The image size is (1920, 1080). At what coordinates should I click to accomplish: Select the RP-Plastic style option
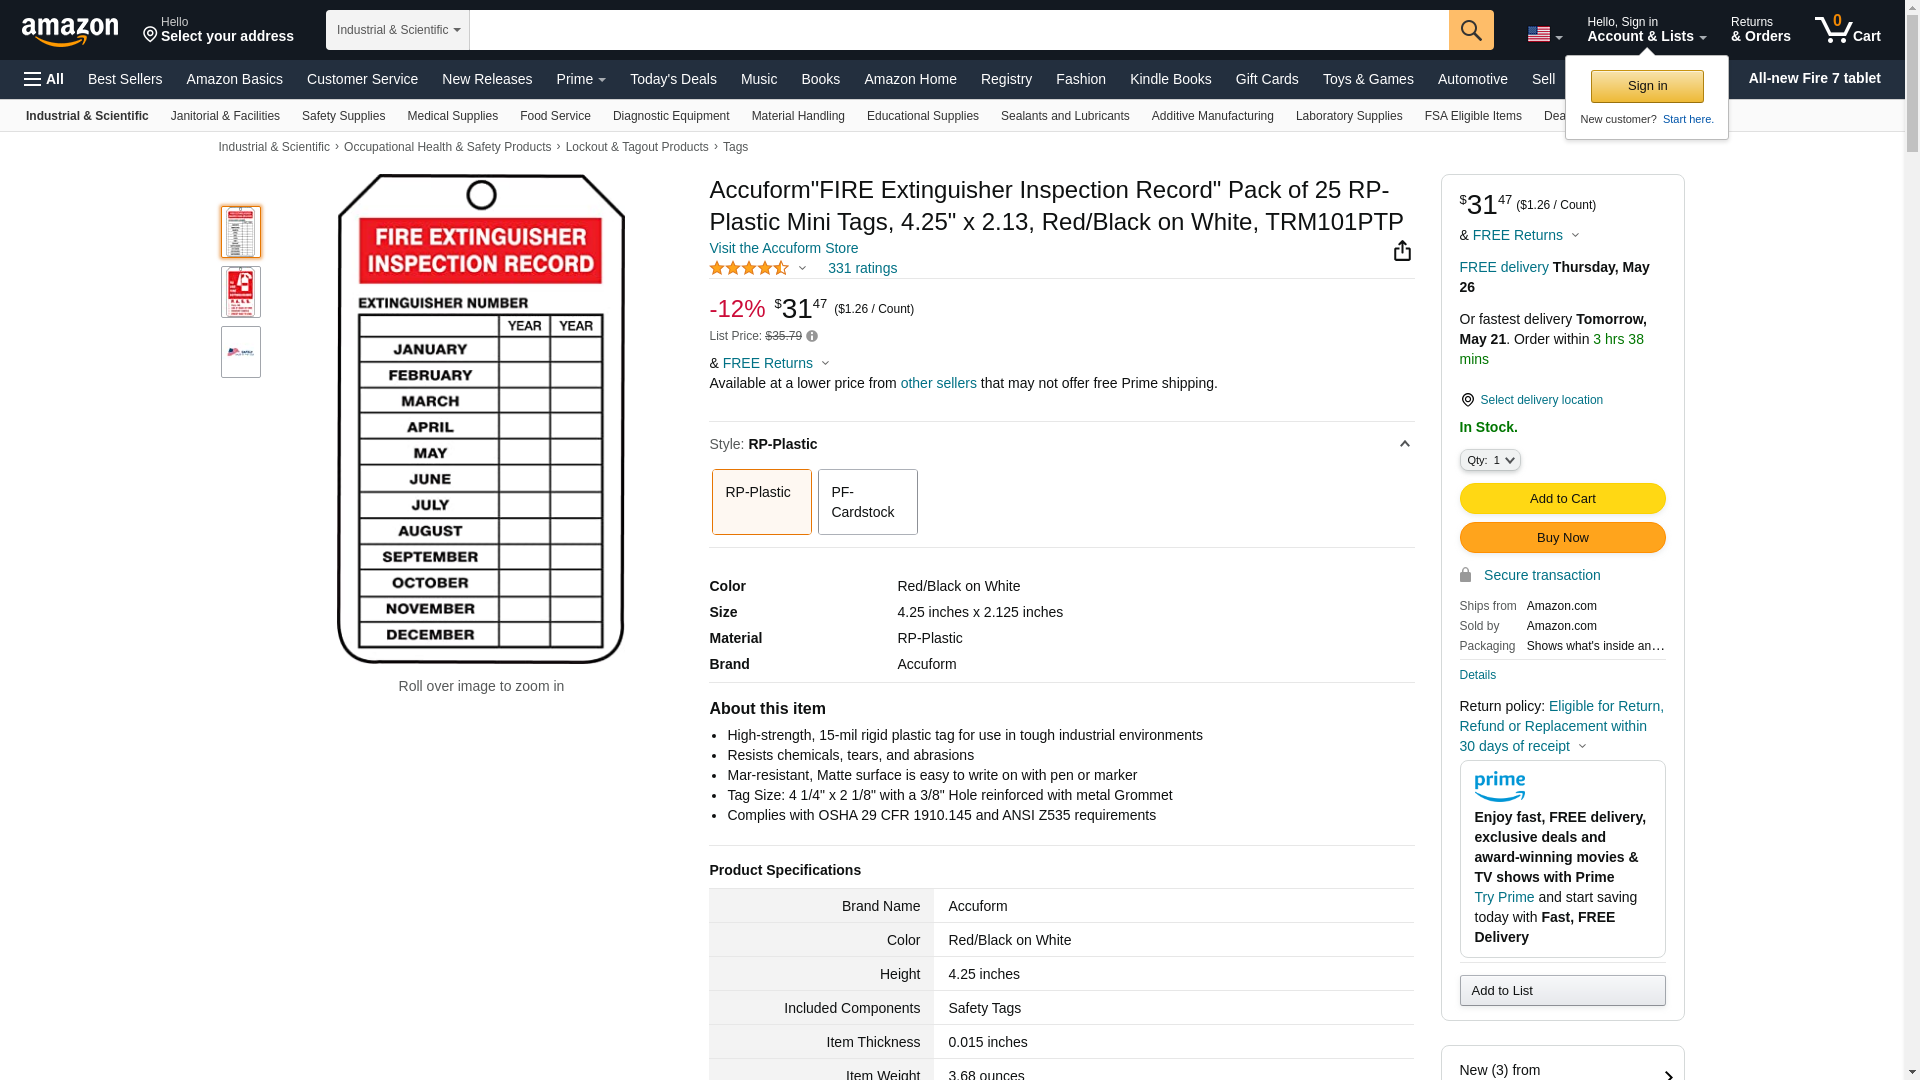tap(761, 502)
